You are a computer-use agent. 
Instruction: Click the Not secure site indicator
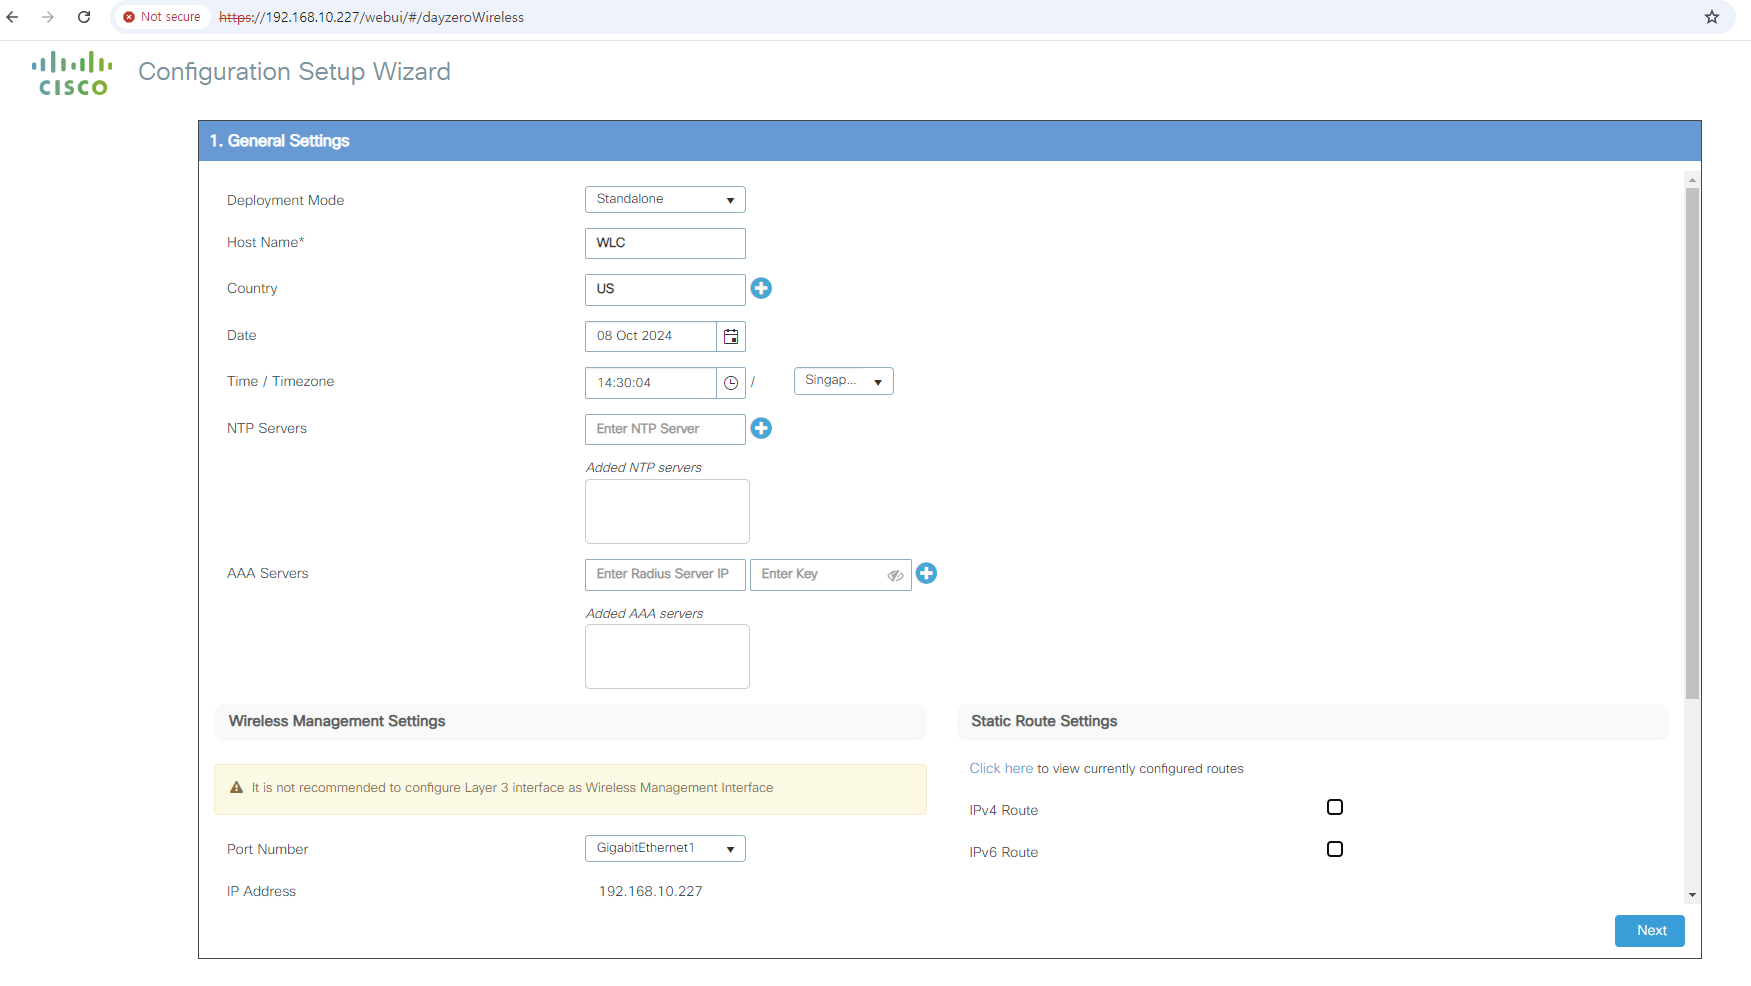click(x=162, y=17)
